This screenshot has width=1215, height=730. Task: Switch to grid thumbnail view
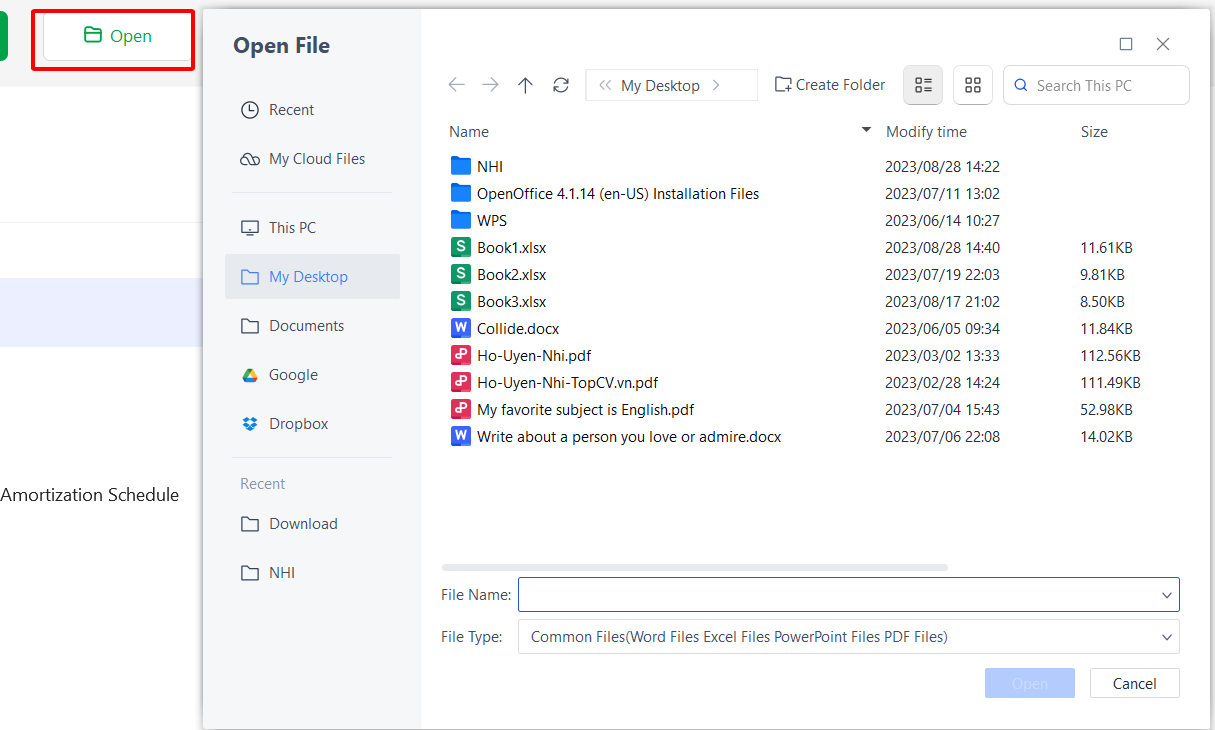(972, 85)
